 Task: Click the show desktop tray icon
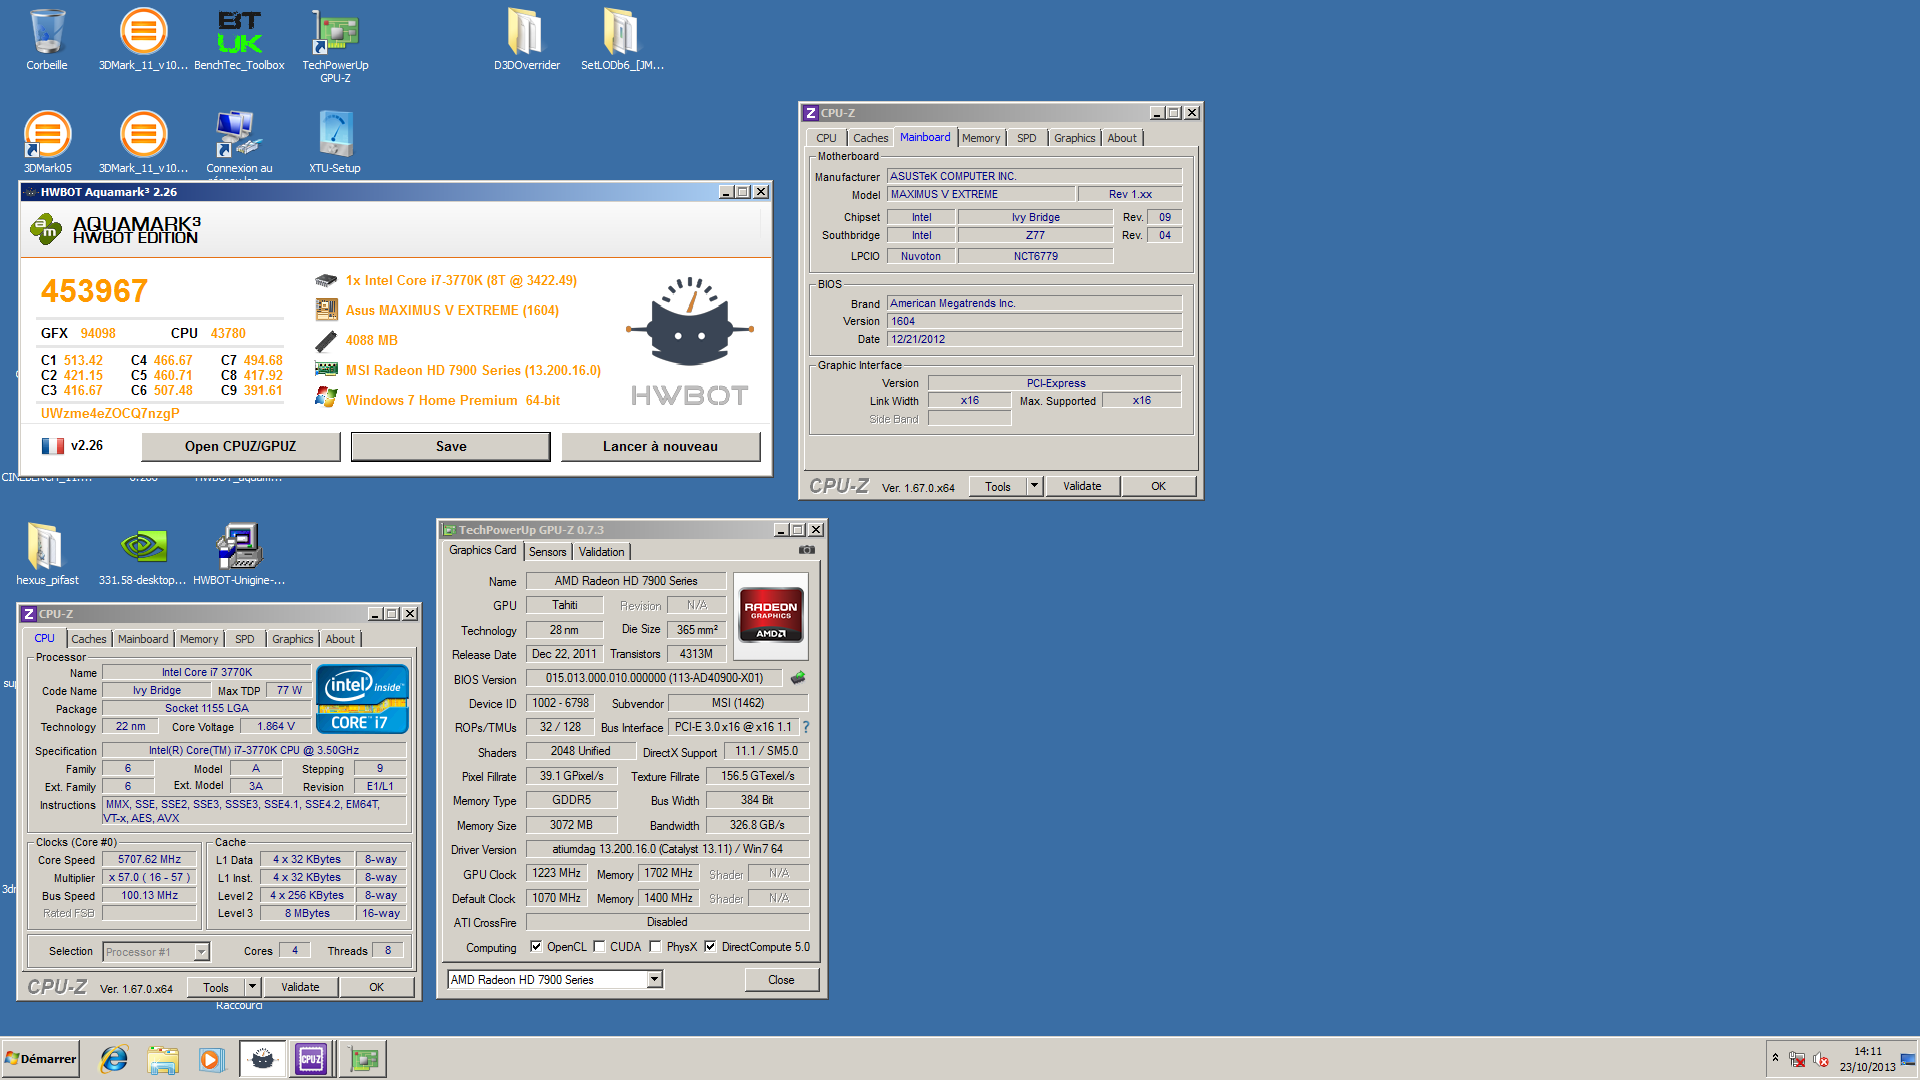(x=1908, y=1059)
